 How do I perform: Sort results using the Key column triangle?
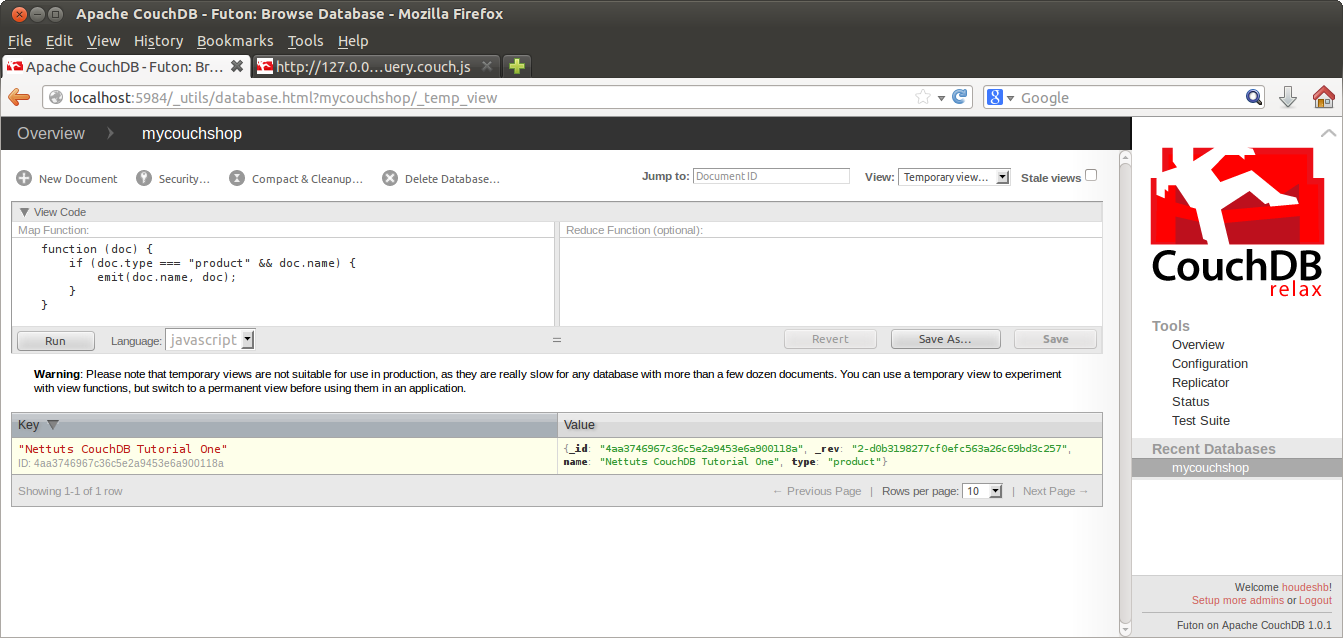[53, 425]
